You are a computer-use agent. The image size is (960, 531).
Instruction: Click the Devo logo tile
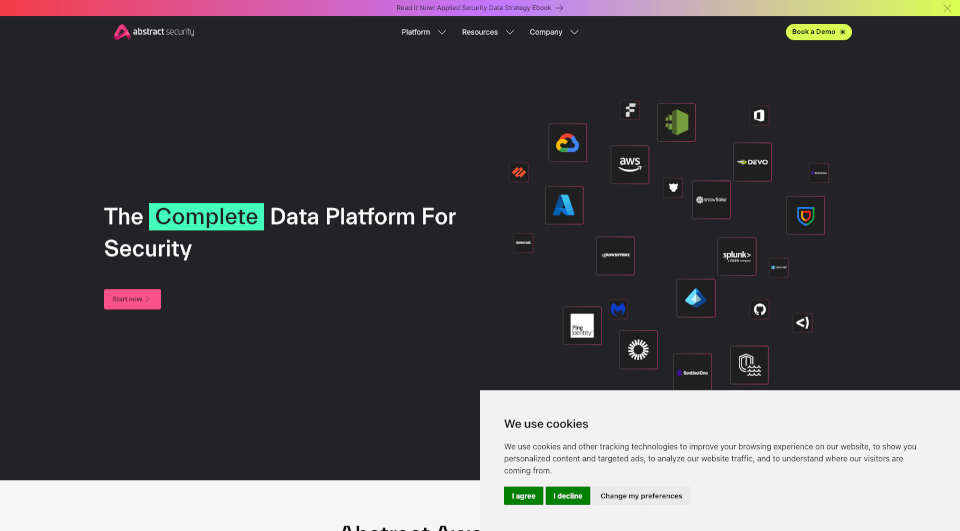(752, 162)
